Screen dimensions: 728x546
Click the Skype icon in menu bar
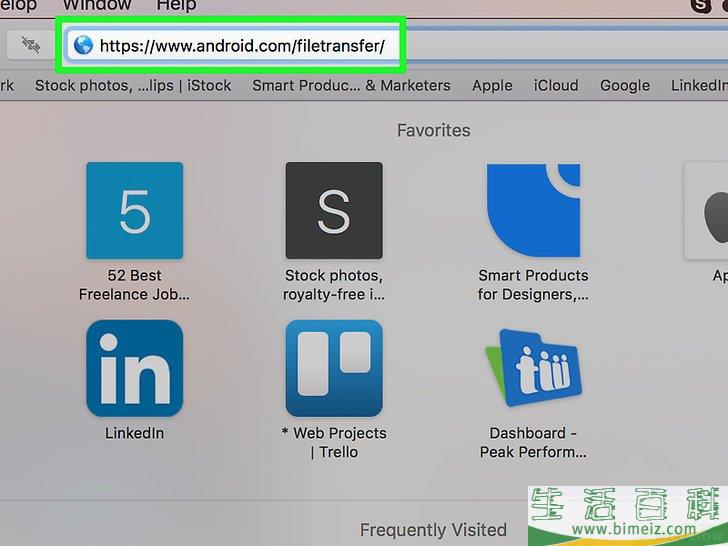[x=701, y=5]
